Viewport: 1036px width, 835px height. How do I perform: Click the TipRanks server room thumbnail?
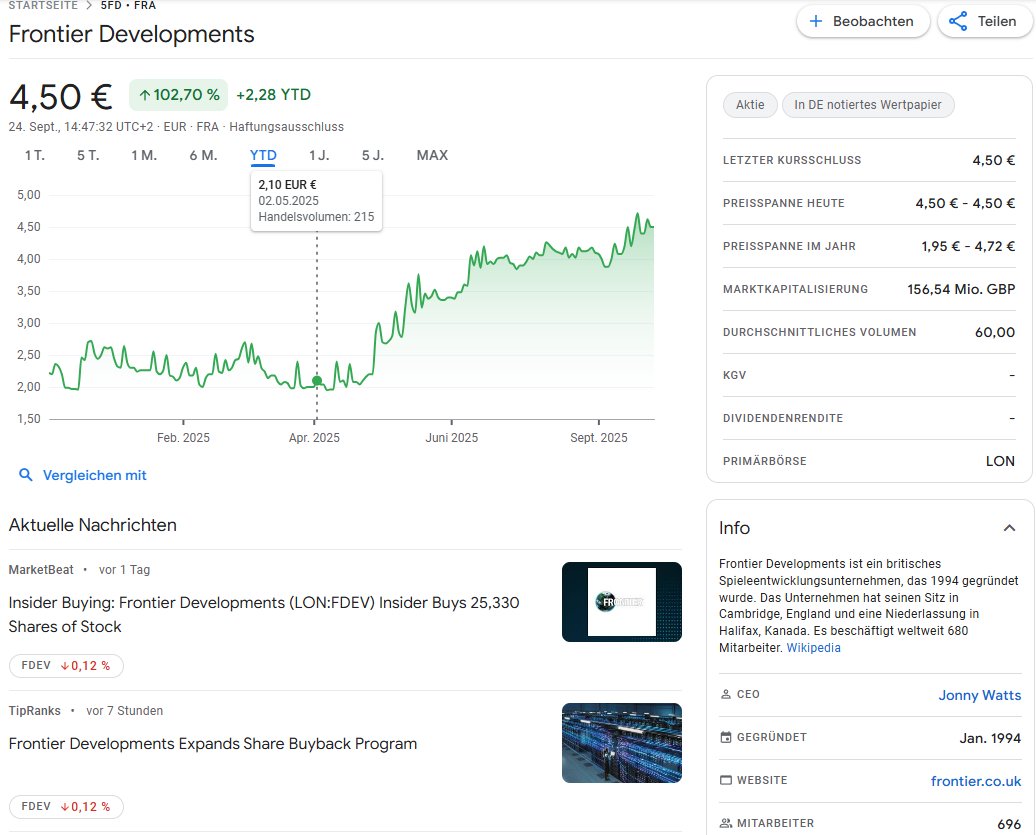click(x=622, y=743)
